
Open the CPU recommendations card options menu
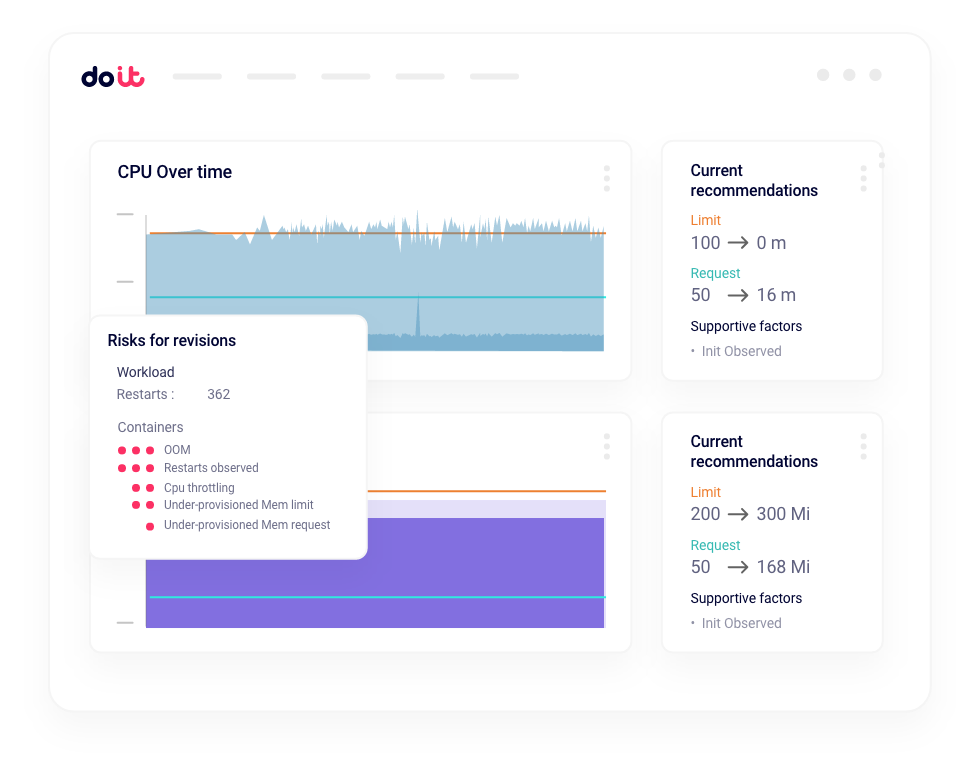pos(863,178)
